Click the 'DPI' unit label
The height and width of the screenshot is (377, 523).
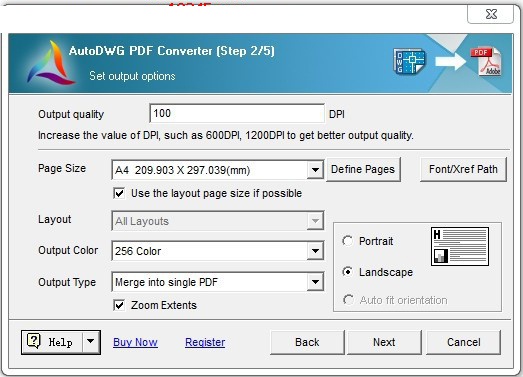point(337,114)
